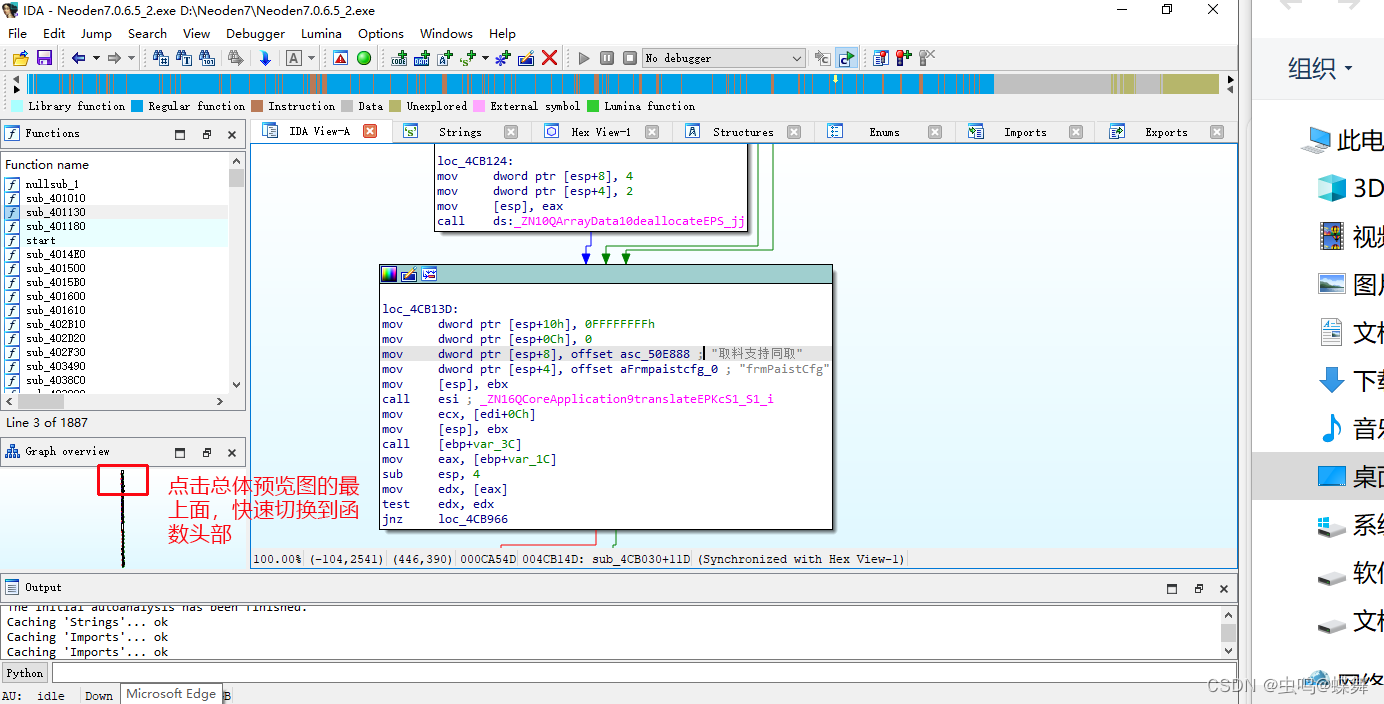Screen dimensions: 1384x704
Task: Click the green circle status icon
Action: click(364, 58)
